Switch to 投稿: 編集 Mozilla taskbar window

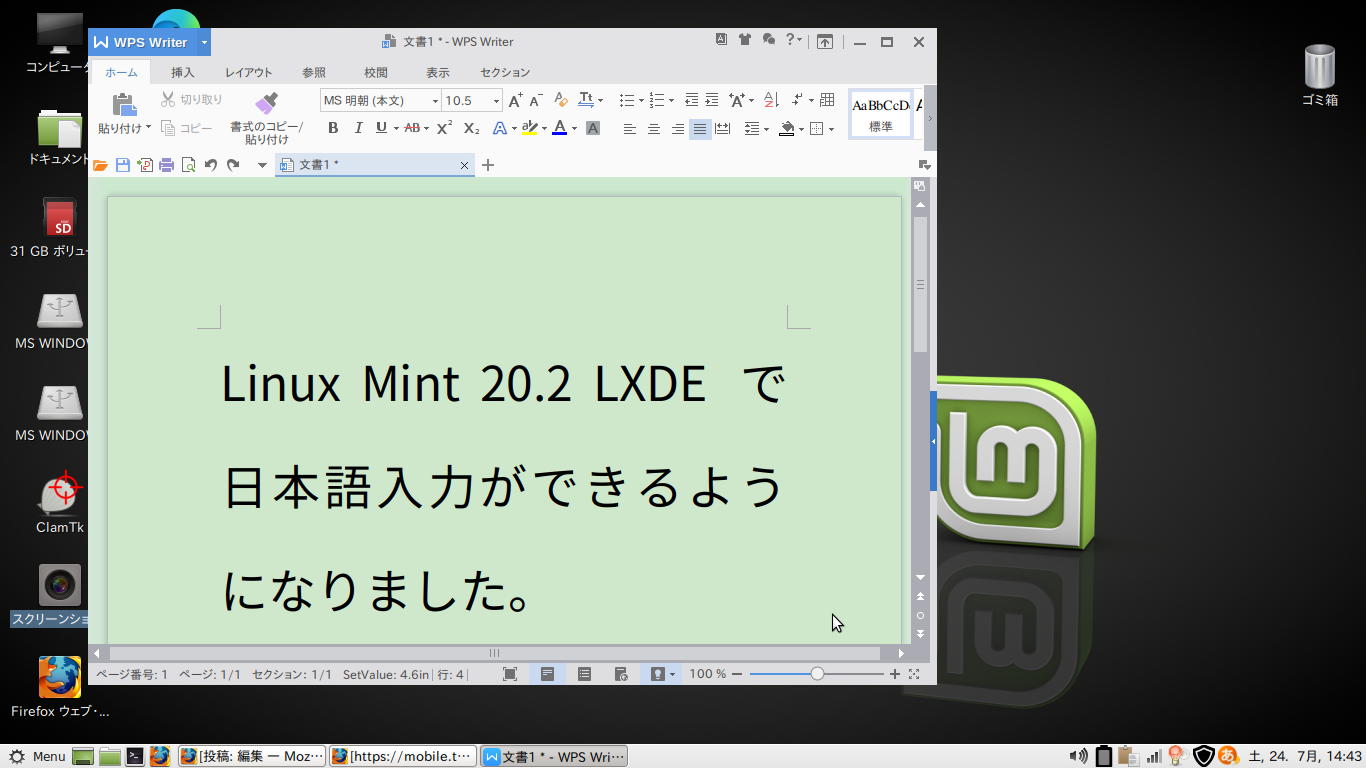point(252,756)
